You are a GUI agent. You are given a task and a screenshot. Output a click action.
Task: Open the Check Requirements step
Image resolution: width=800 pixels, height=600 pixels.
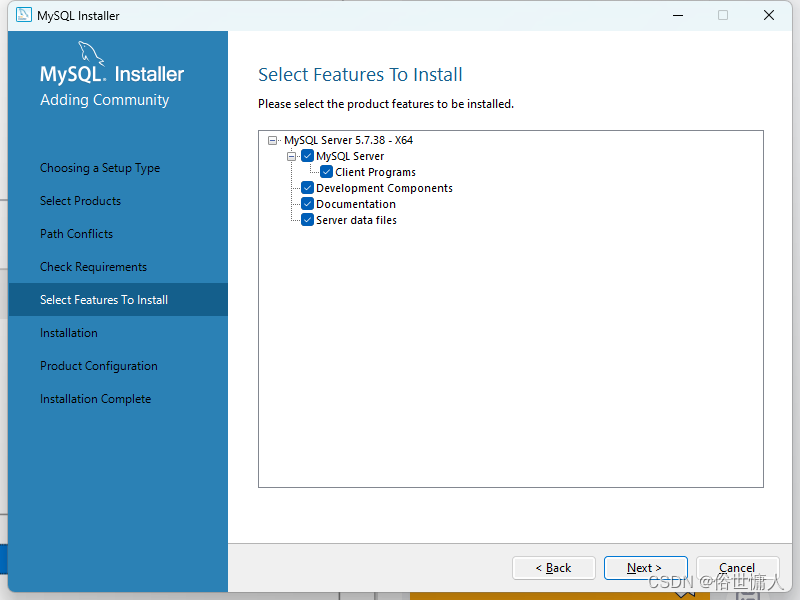93,267
